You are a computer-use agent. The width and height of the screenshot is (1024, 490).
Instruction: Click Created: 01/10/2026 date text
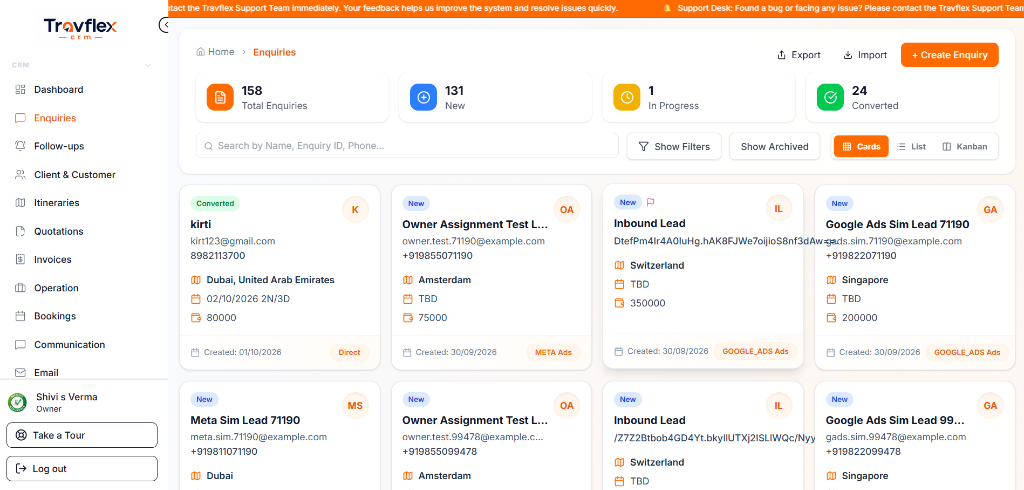pos(242,352)
